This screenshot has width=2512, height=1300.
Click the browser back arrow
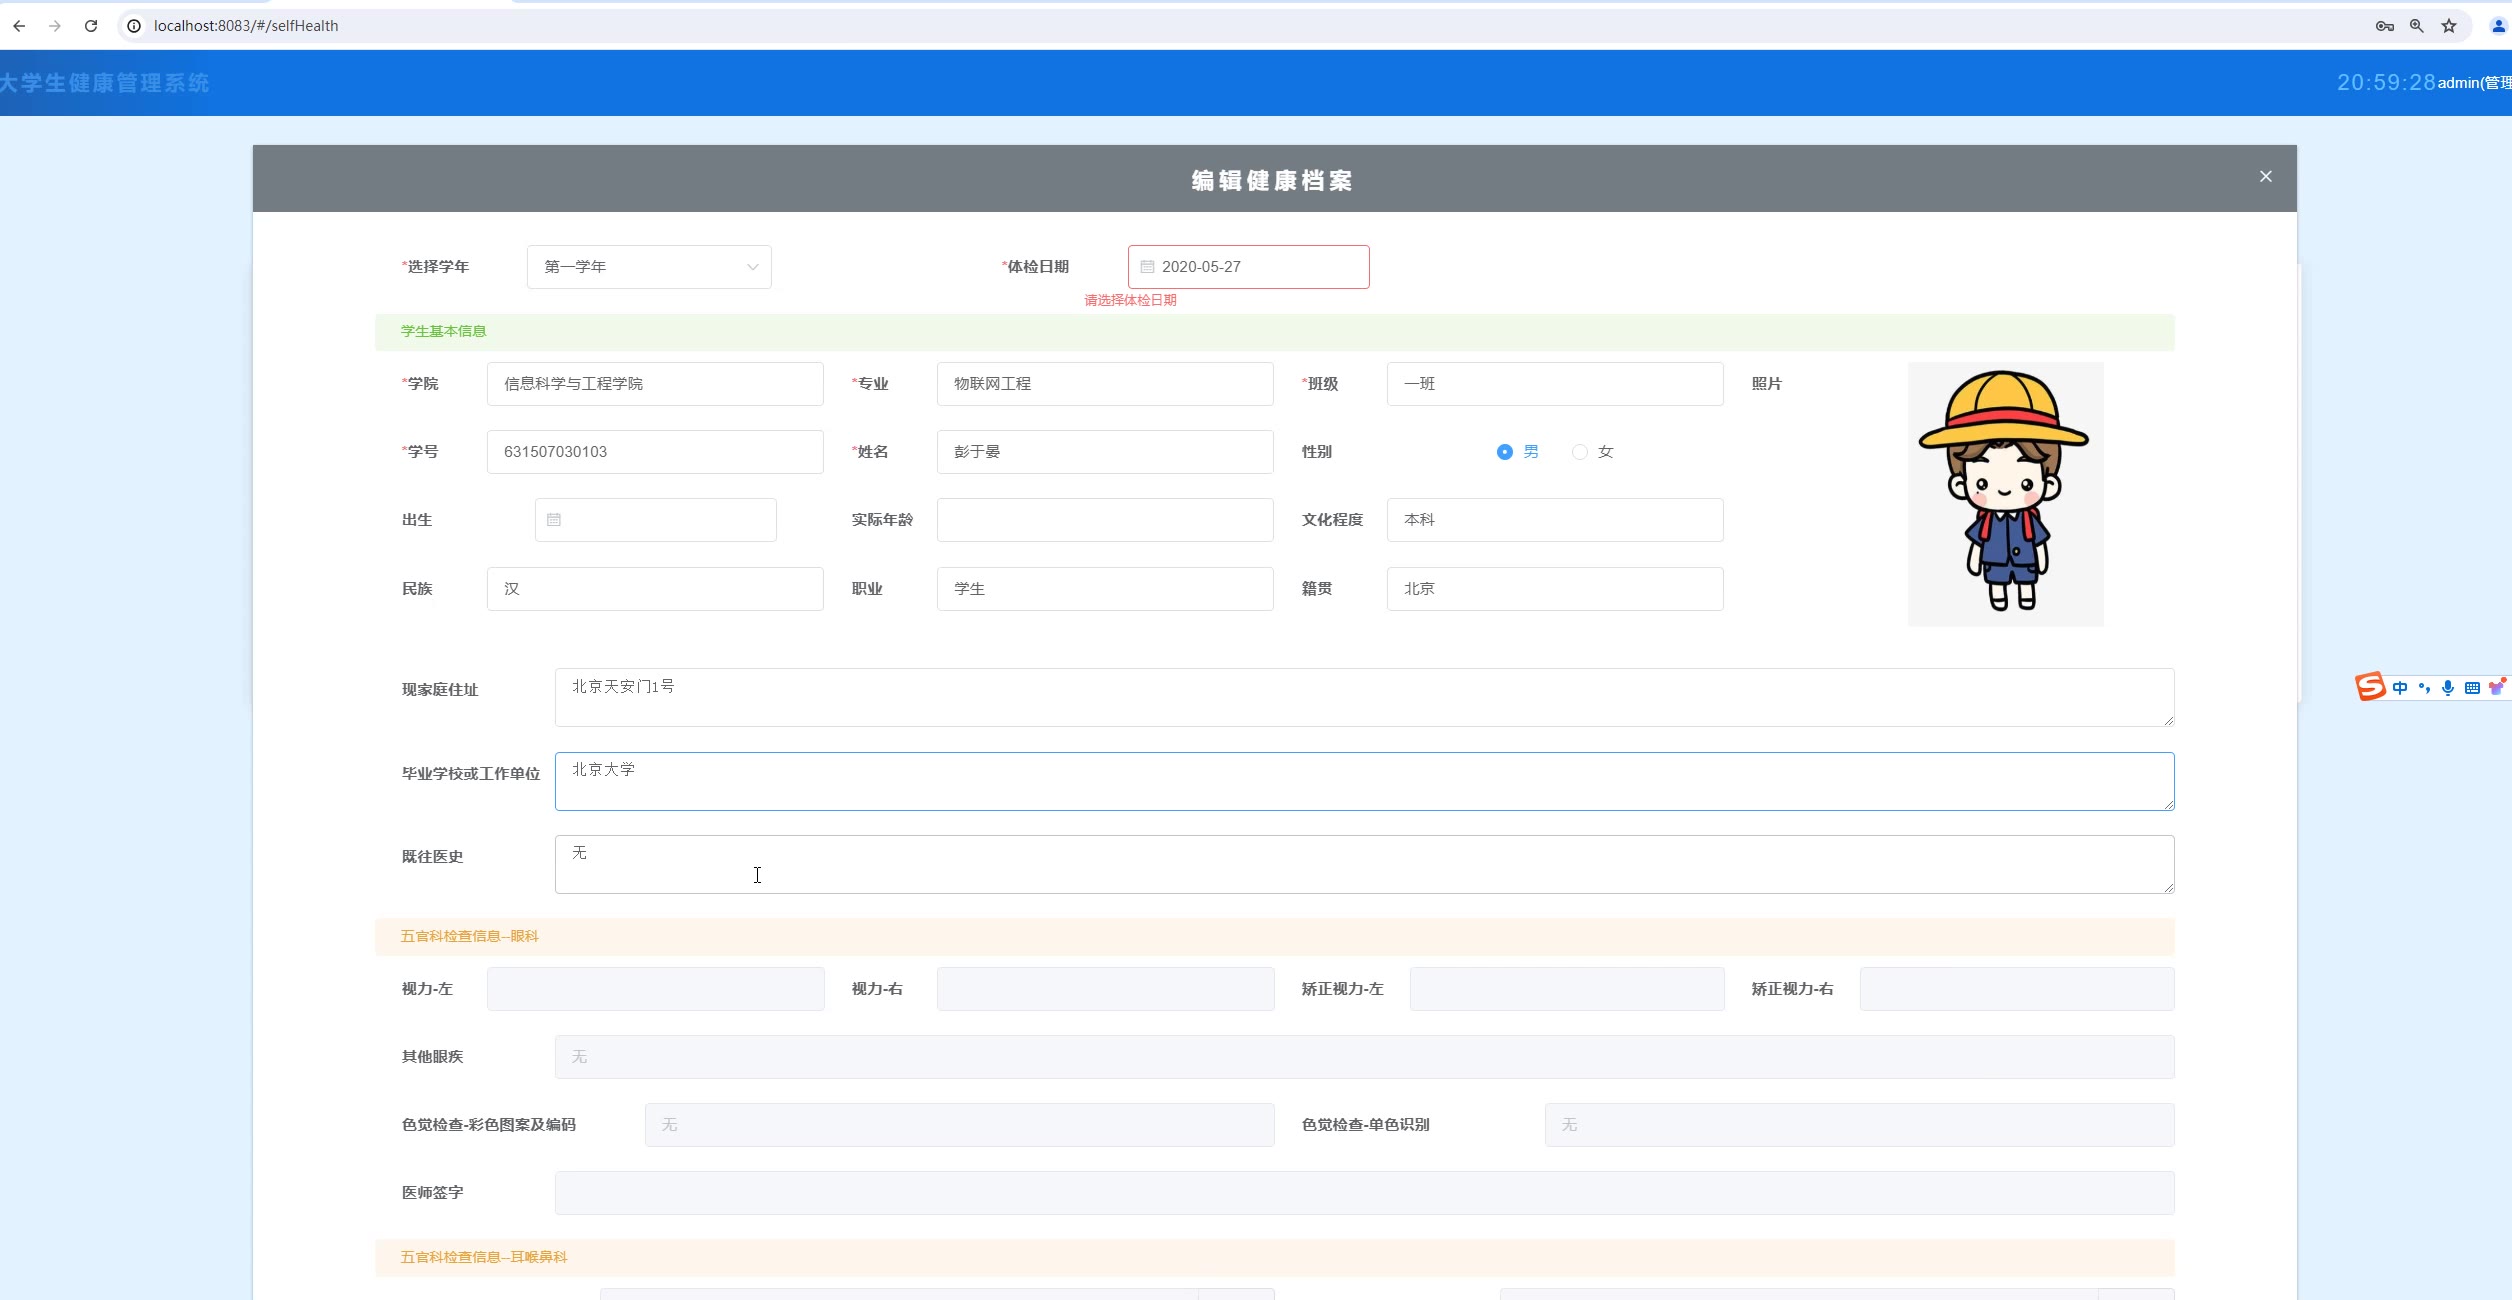tap(19, 26)
